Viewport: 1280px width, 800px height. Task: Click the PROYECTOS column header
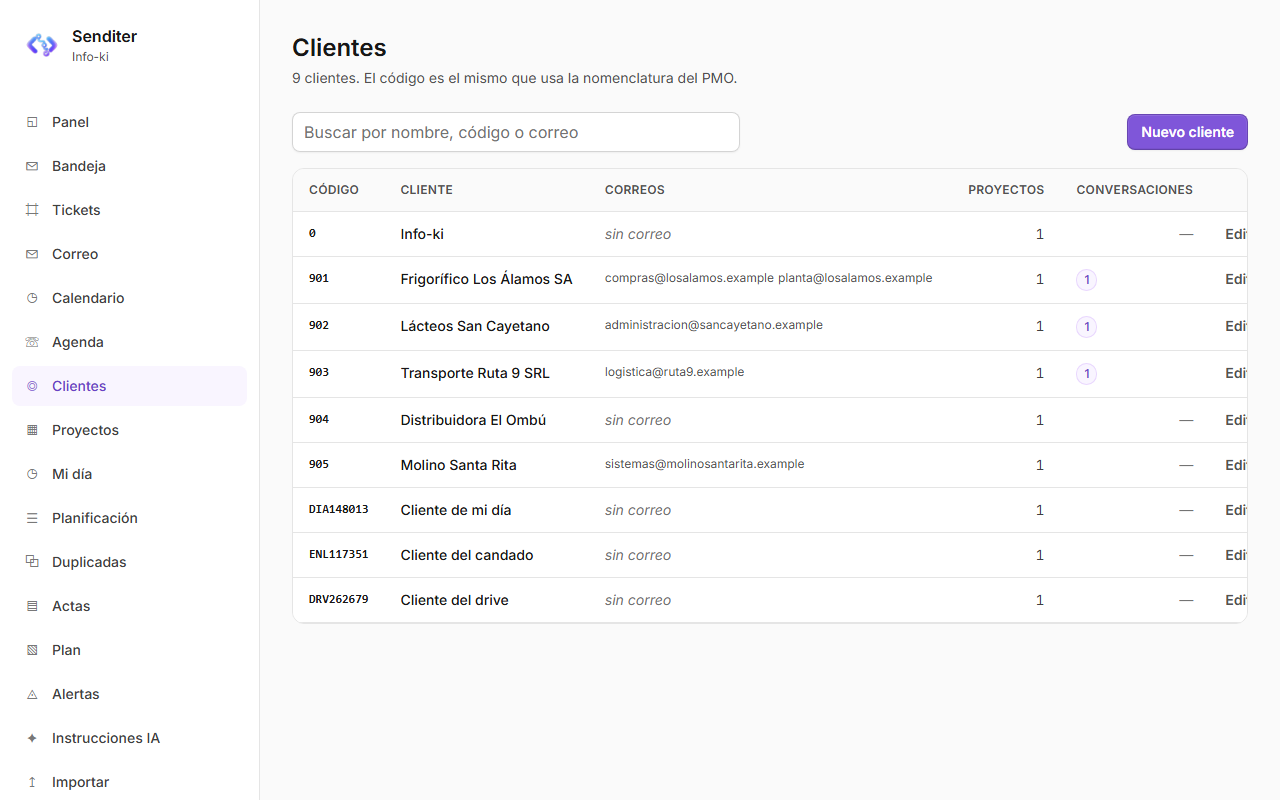pos(1006,190)
